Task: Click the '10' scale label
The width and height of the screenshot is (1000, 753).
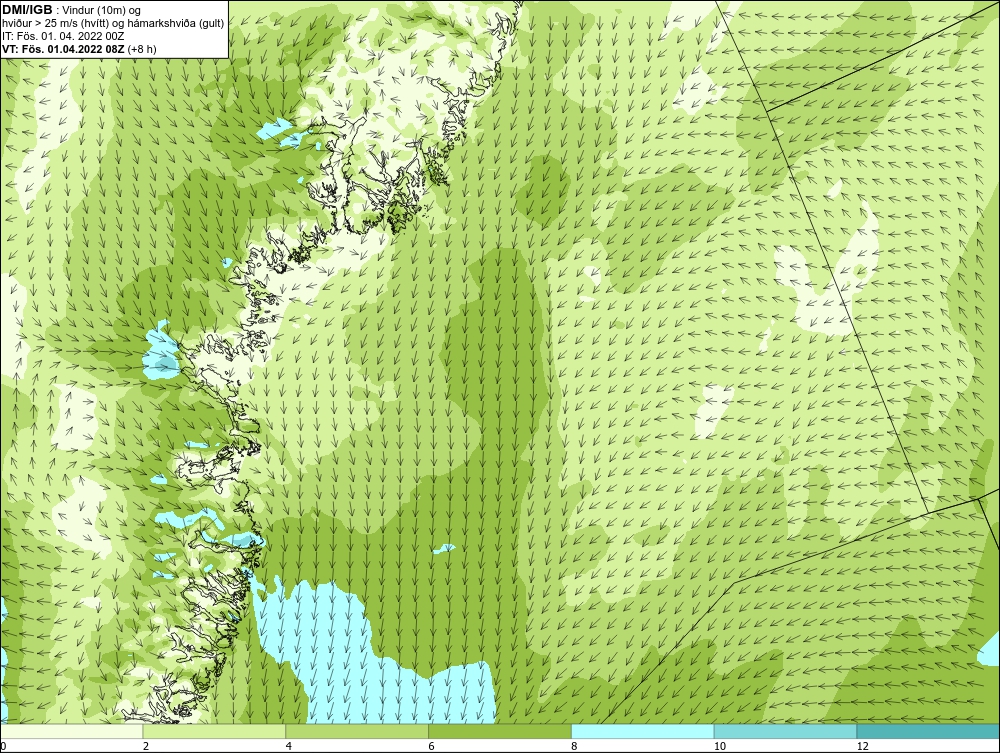Action: coord(719,746)
